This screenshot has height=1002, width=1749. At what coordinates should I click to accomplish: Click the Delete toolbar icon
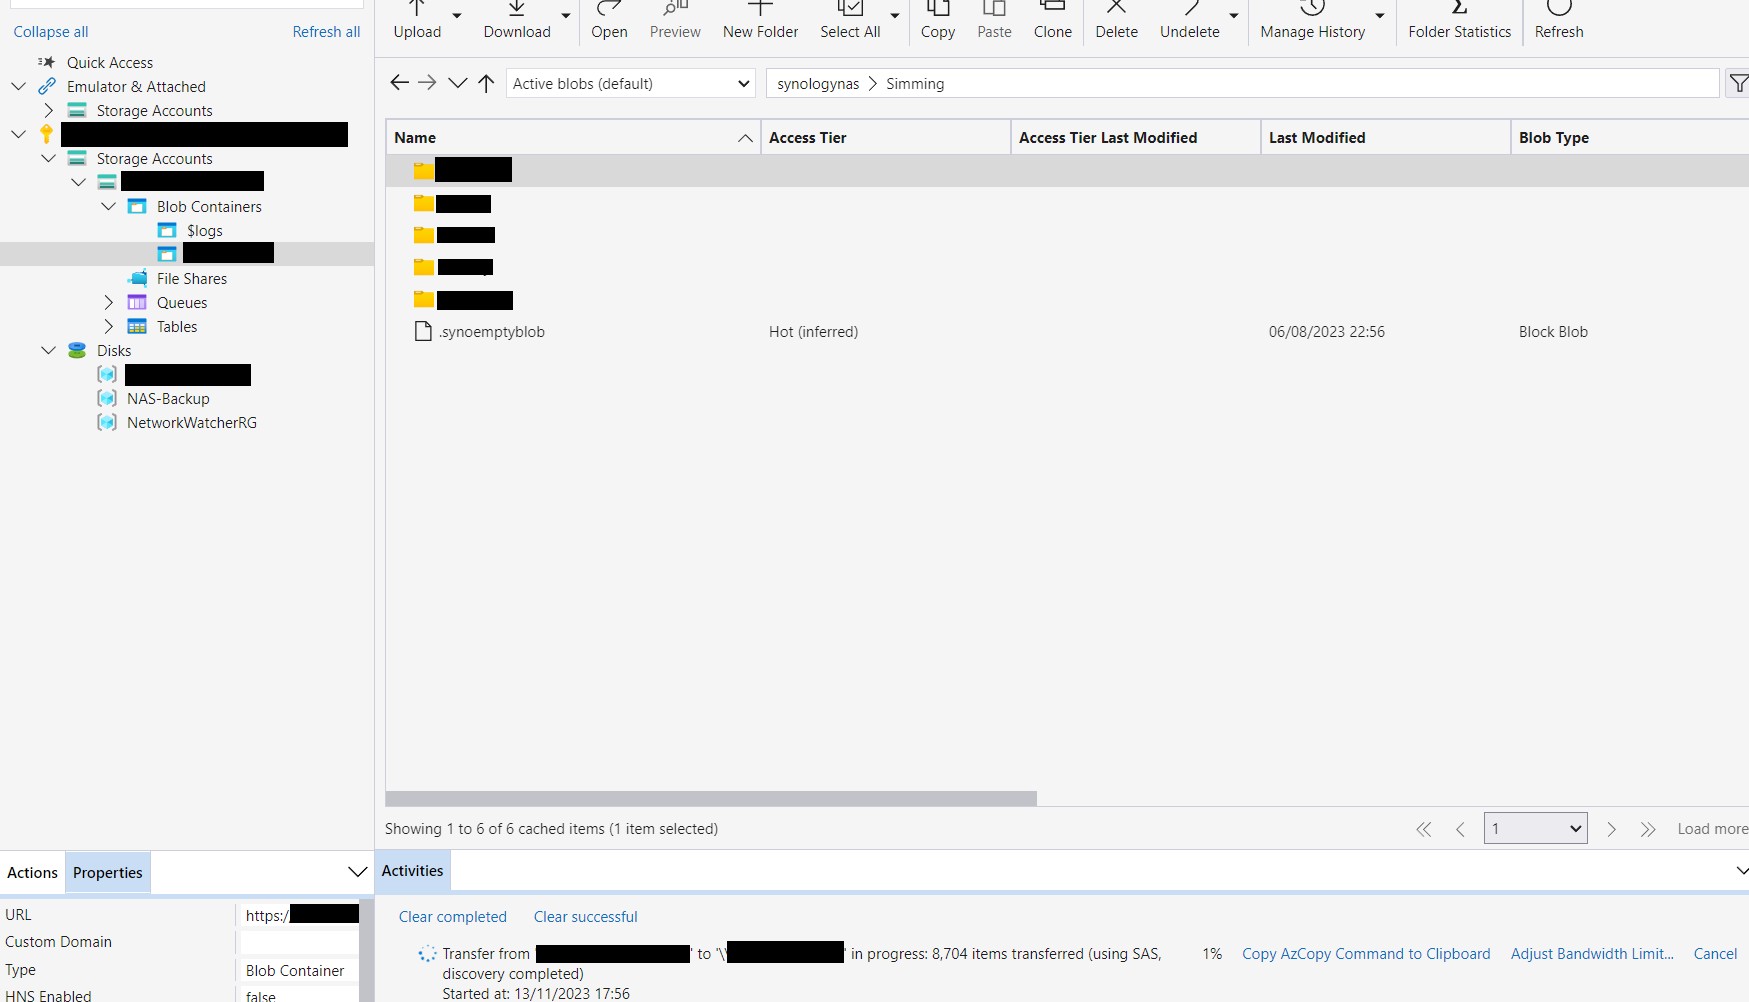coord(1116,20)
